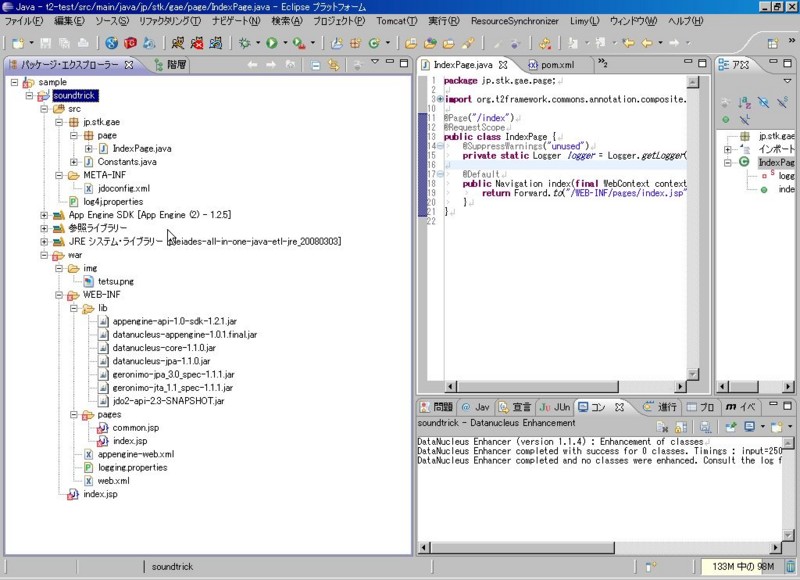The image size is (800, 580).
Task: Select appengine-web.xml in the tree
Action: 136,454
